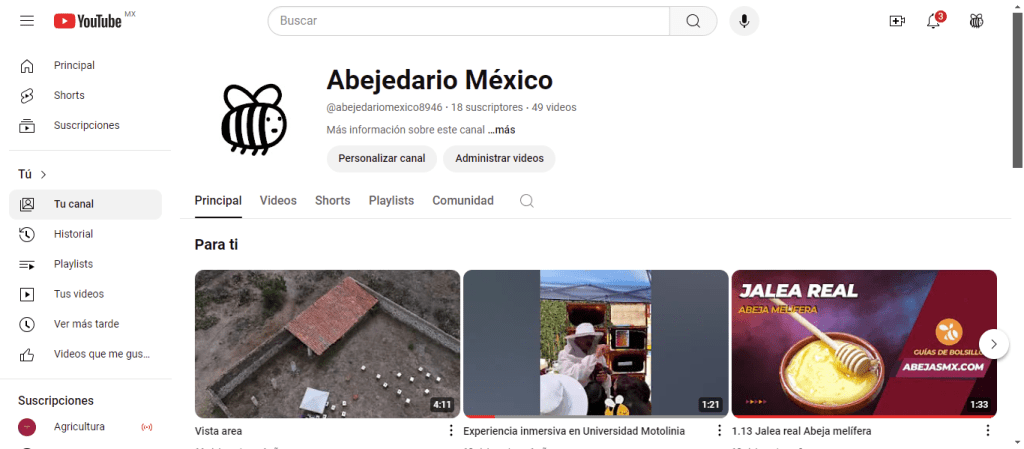Open the account avatar menu

977,21
